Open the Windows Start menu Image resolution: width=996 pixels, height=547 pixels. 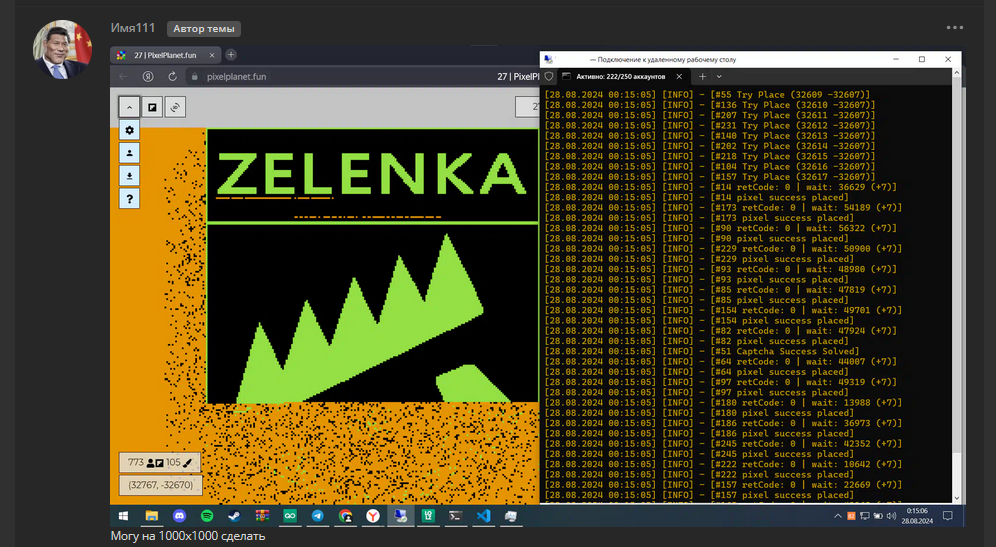click(123, 516)
